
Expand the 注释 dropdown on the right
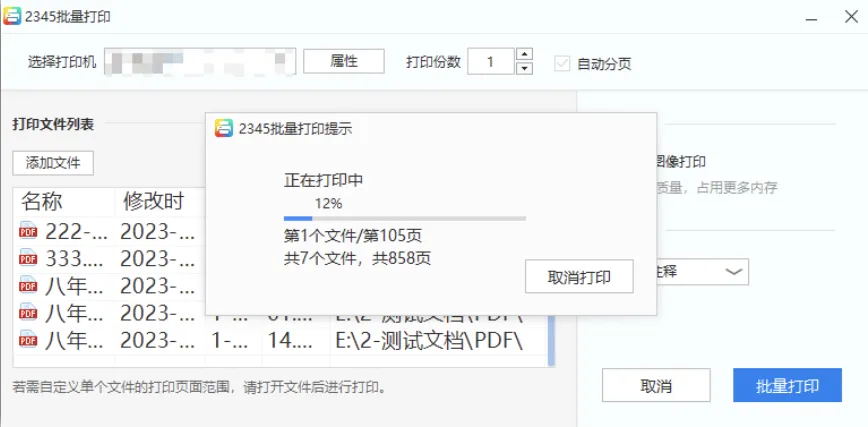pos(734,272)
